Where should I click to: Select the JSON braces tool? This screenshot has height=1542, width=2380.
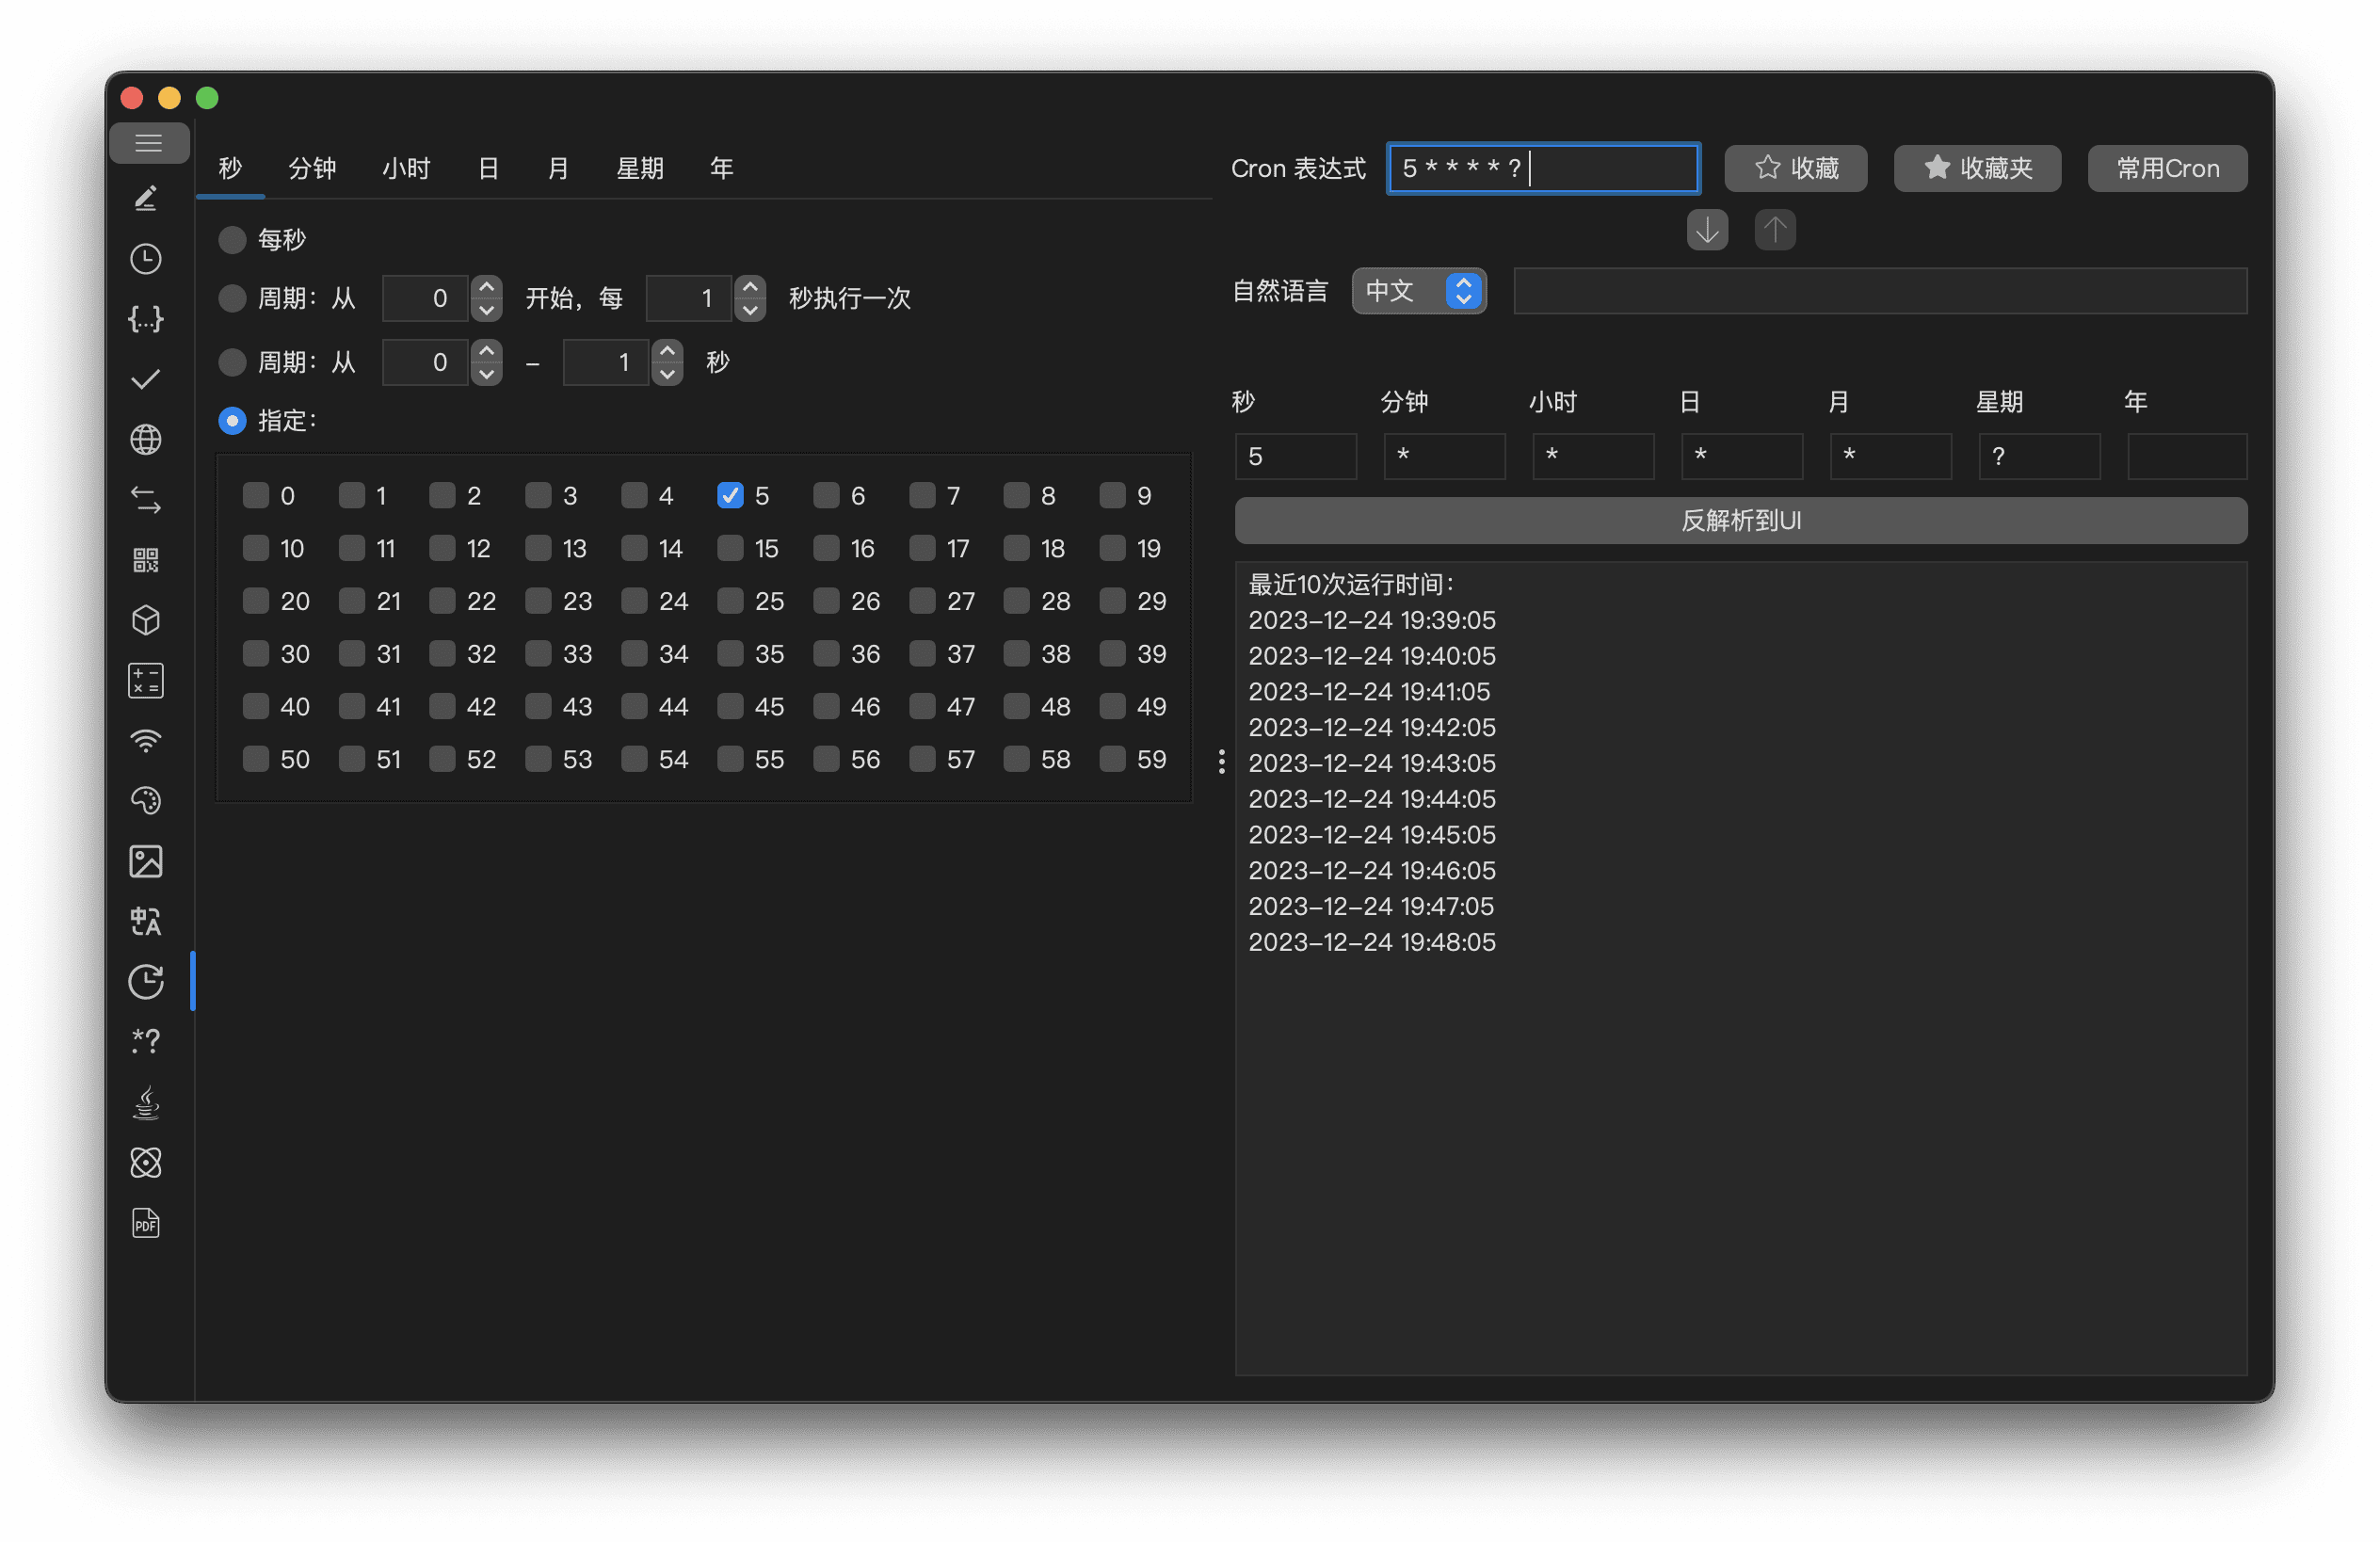point(146,319)
